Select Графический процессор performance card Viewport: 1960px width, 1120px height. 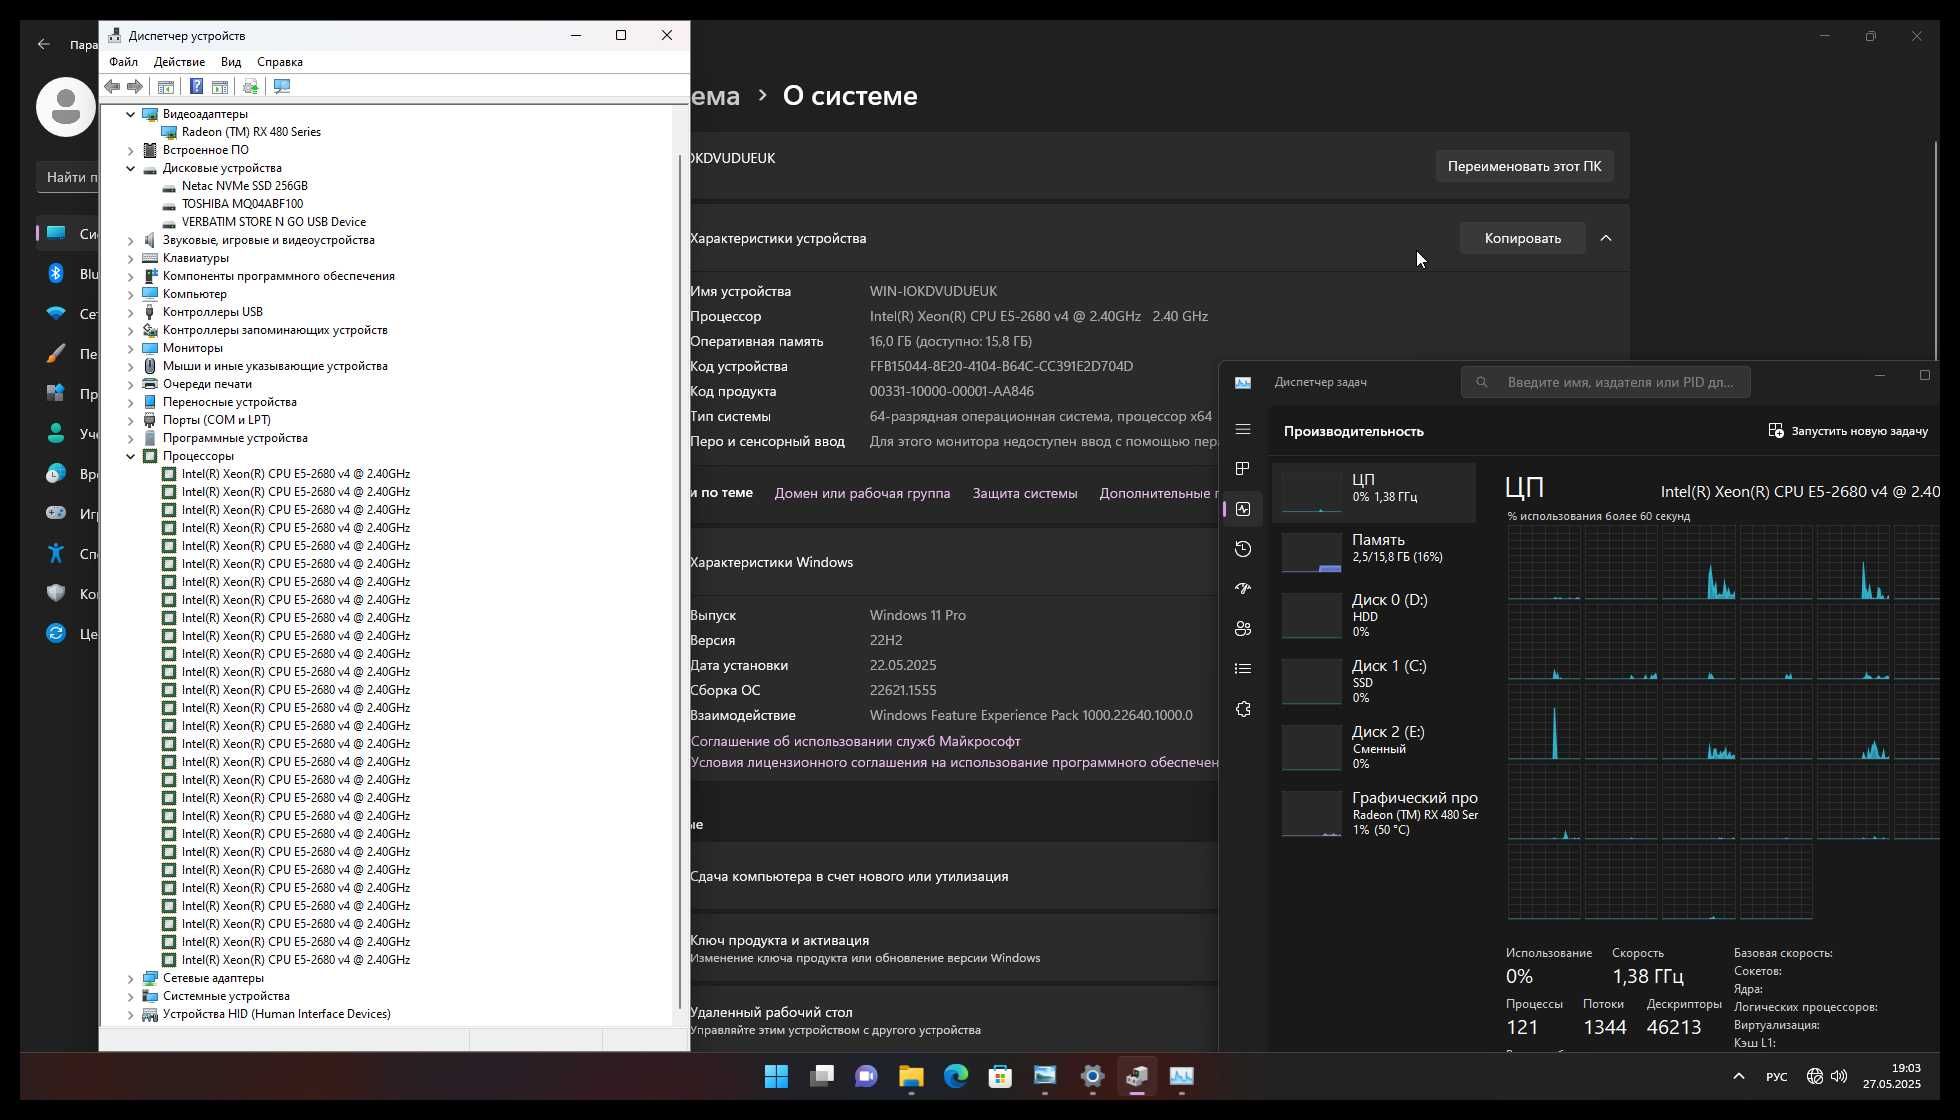pyautogui.click(x=1374, y=813)
